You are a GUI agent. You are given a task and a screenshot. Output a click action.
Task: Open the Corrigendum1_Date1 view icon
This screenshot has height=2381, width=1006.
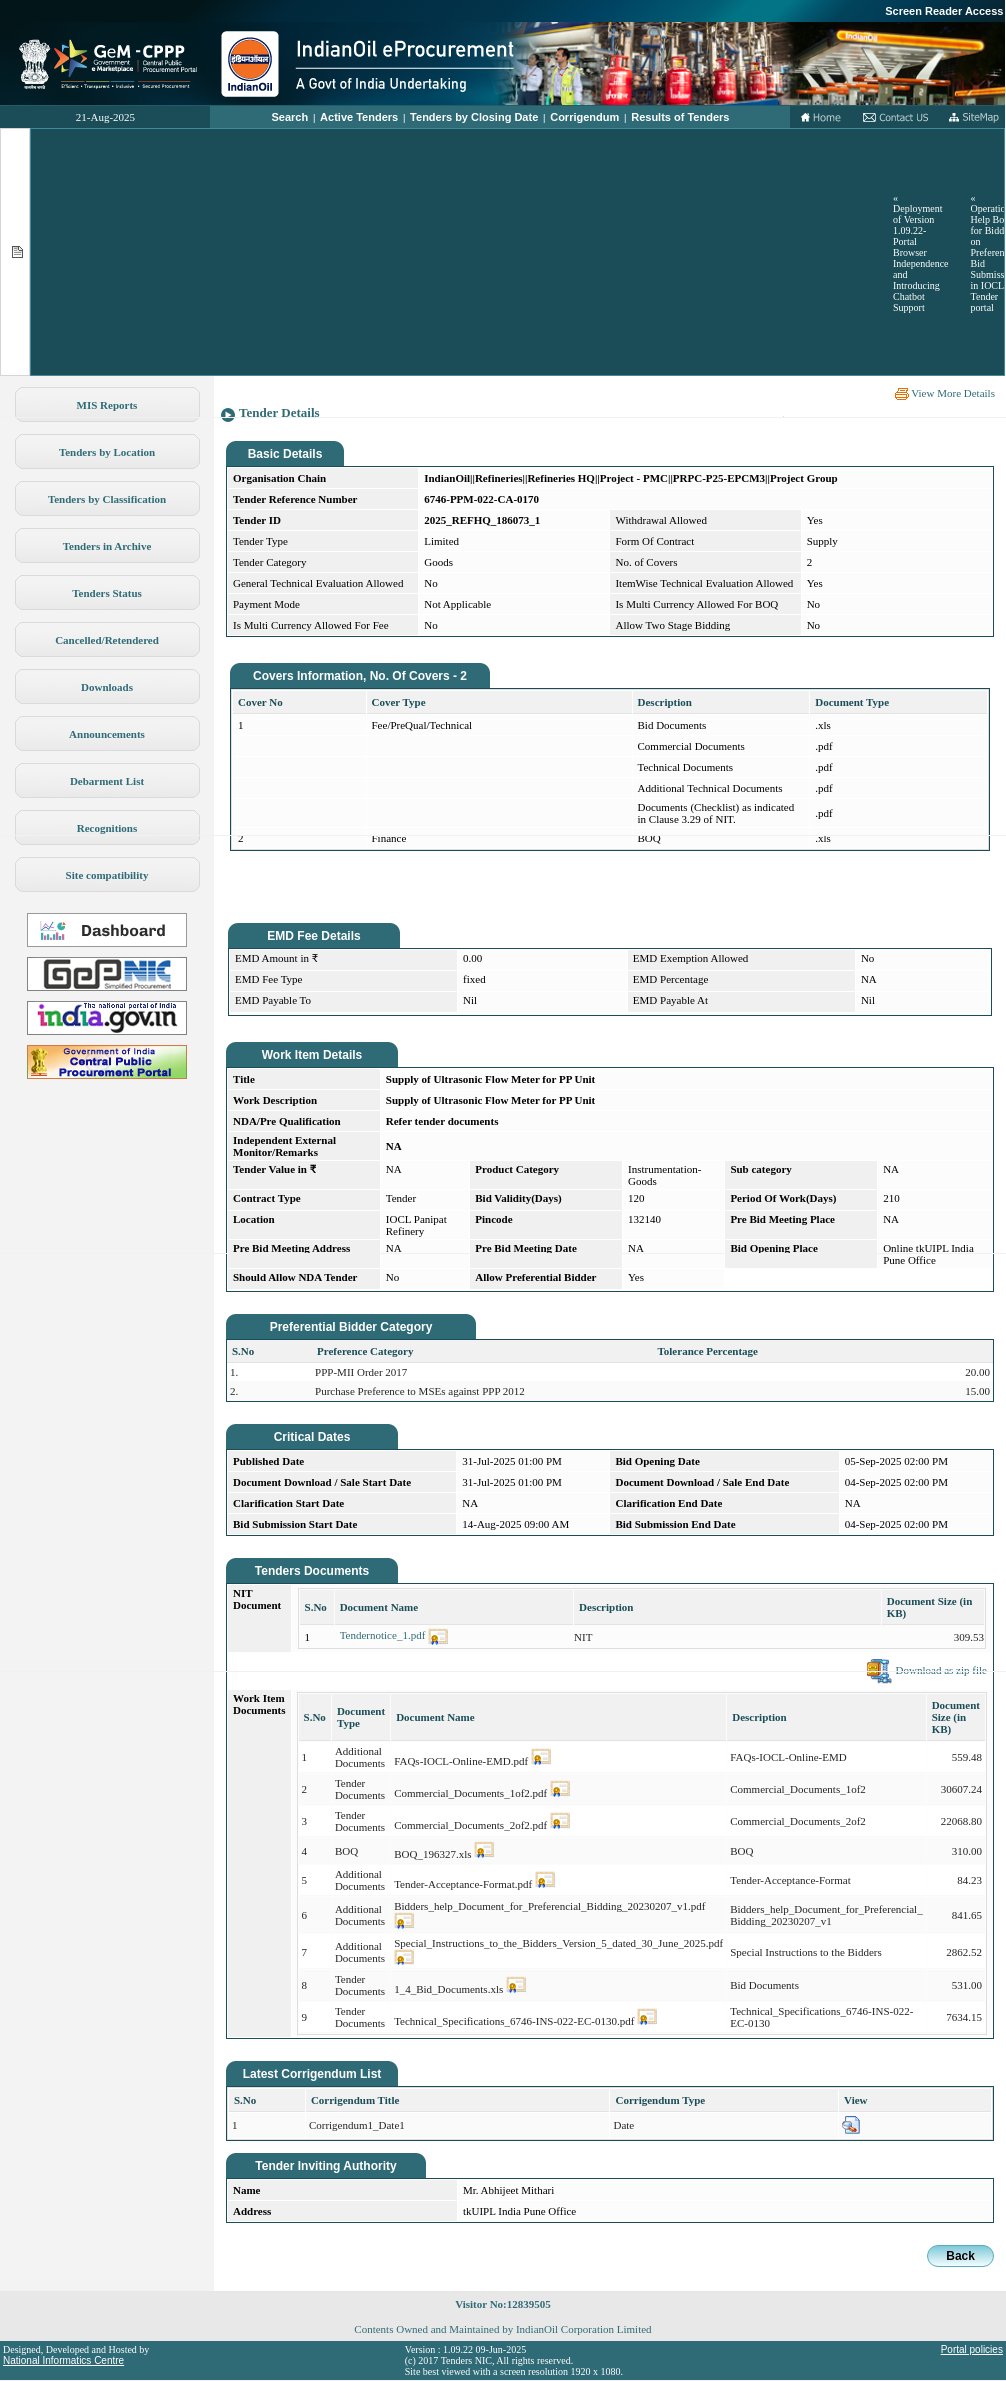pyautogui.click(x=851, y=2126)
